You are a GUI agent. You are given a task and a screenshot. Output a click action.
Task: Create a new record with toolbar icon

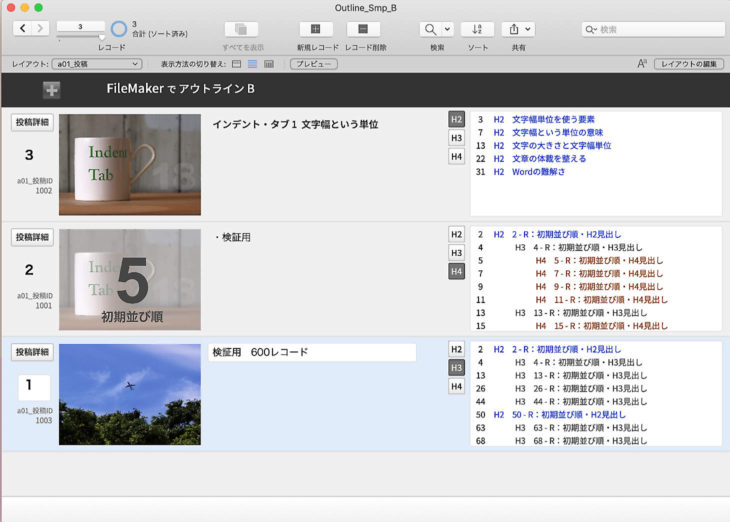coord(316,29)
